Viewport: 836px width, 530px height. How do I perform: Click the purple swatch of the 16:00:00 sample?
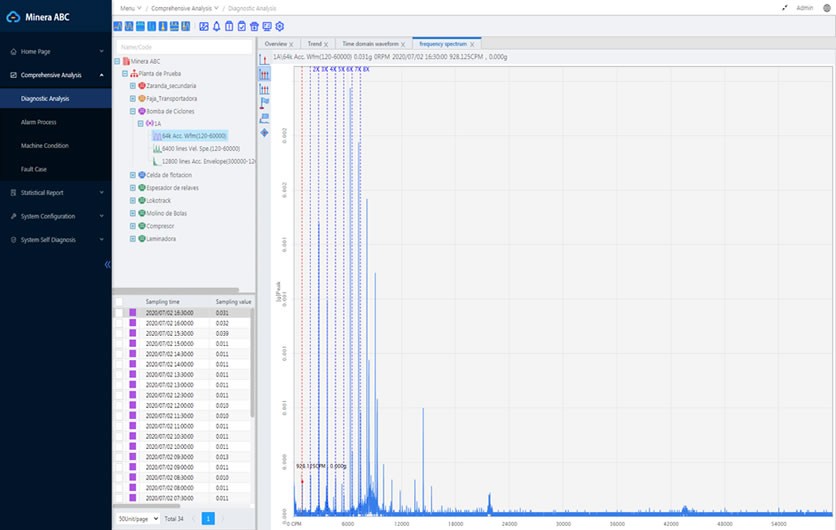(133, 323)
